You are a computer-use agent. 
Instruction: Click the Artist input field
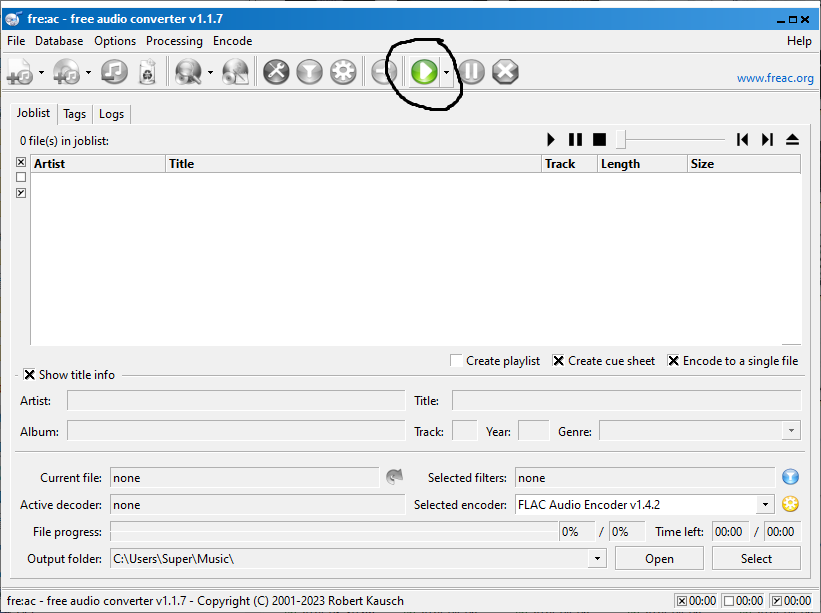(x=236, y=400)
